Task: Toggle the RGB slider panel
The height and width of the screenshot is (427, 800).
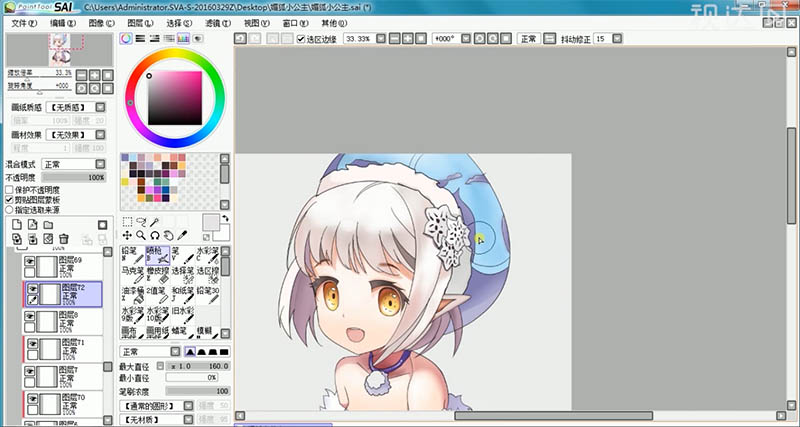Action: [140, 38]
